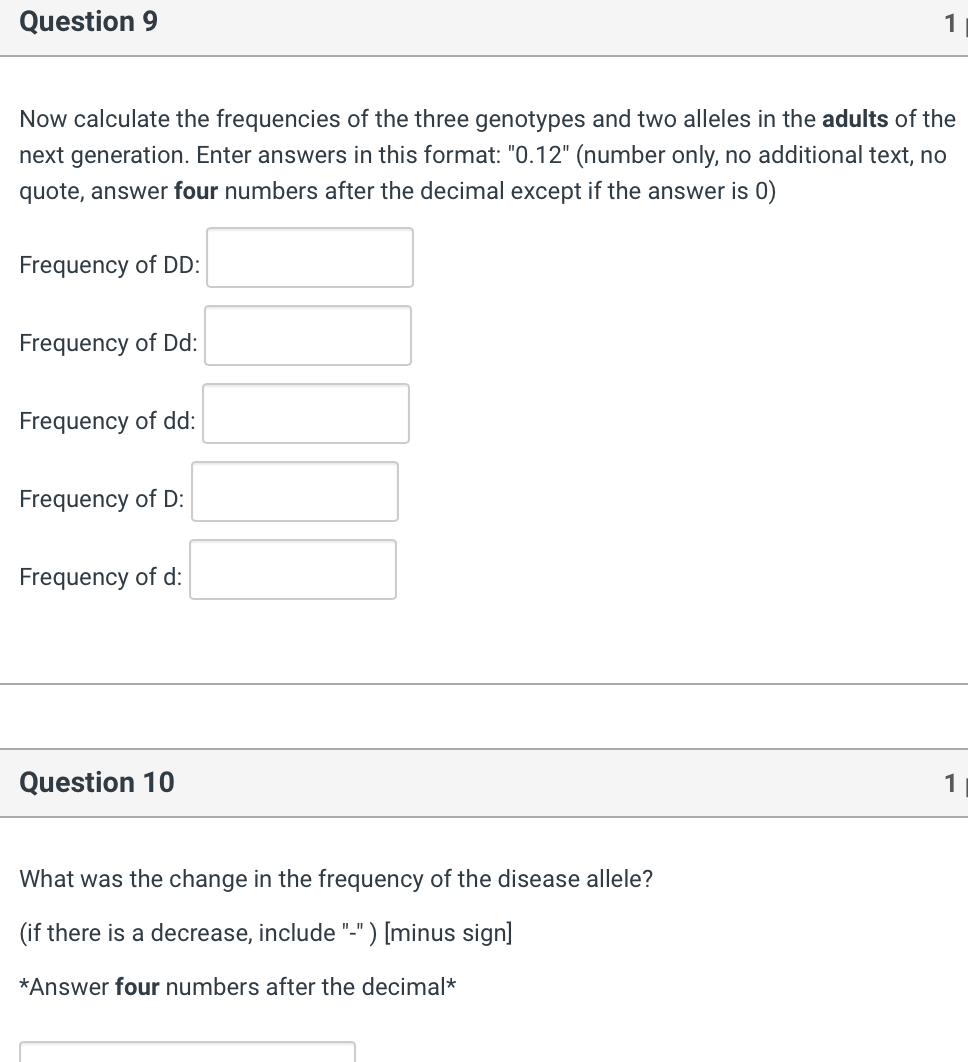Select the Question 10 header
Screen dimensions: 968x1062
(96, 782)
